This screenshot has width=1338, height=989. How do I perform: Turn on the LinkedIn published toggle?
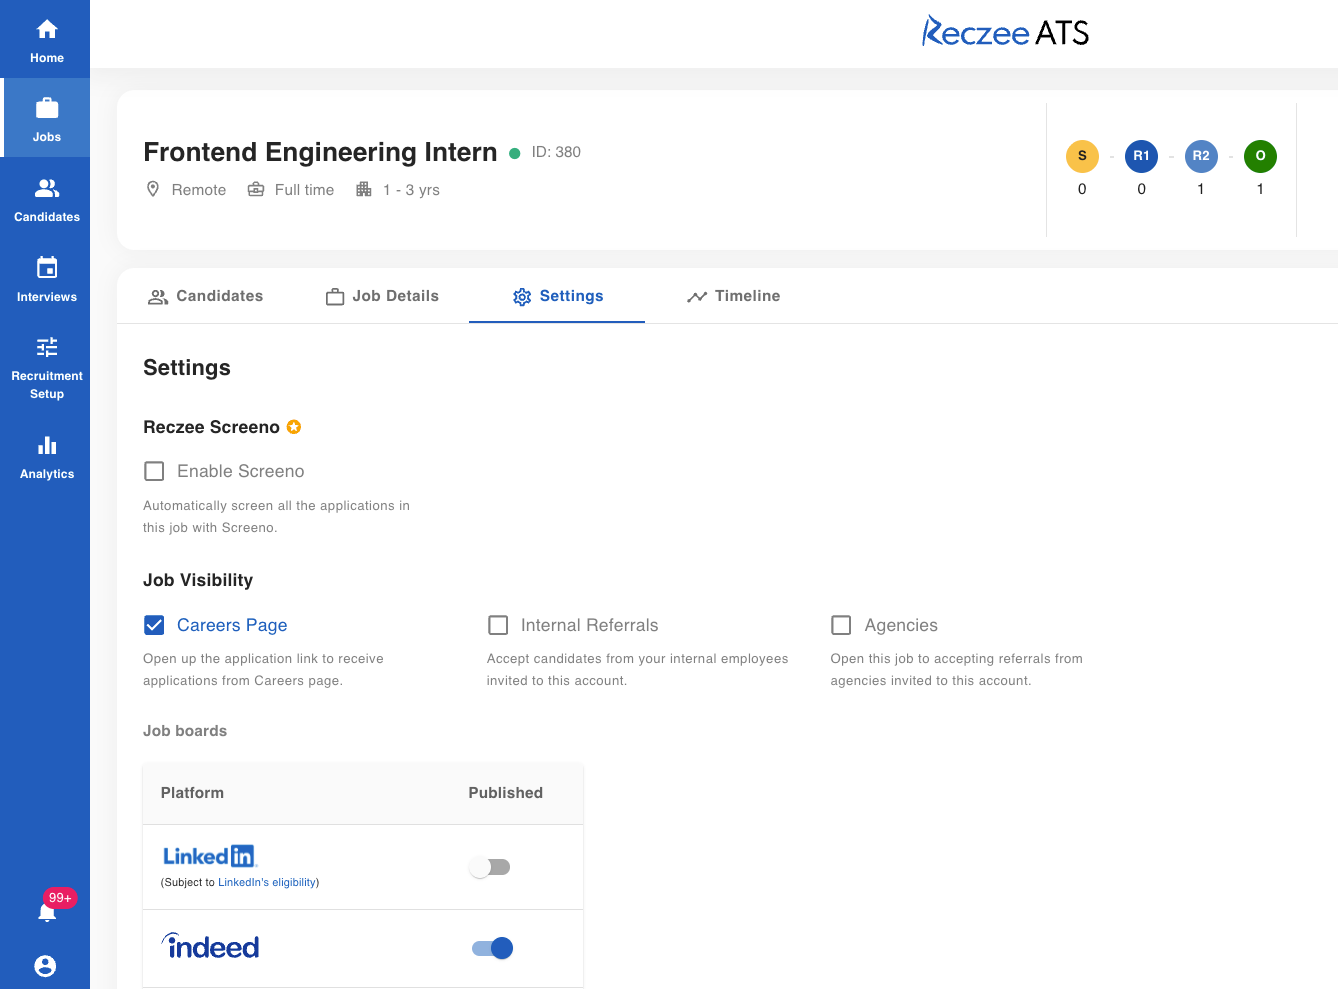490,867
